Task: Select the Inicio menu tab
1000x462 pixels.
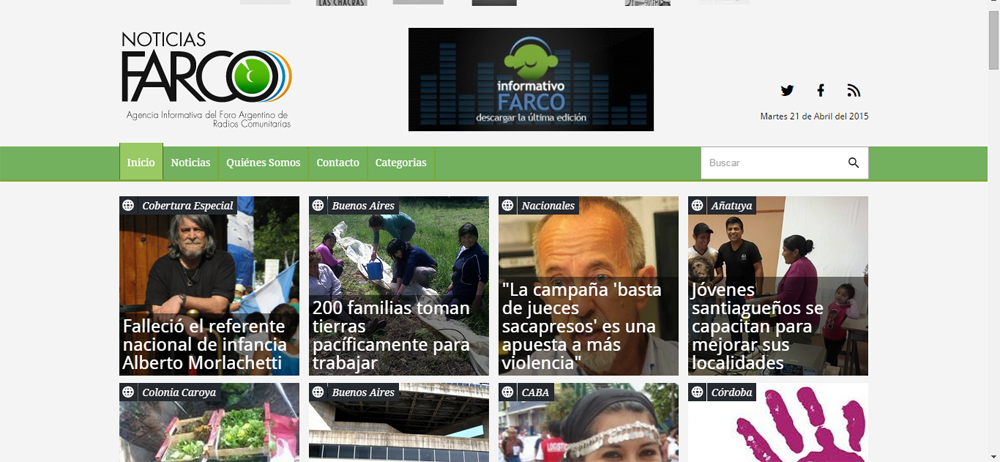Action: click(x=141, y=162)
